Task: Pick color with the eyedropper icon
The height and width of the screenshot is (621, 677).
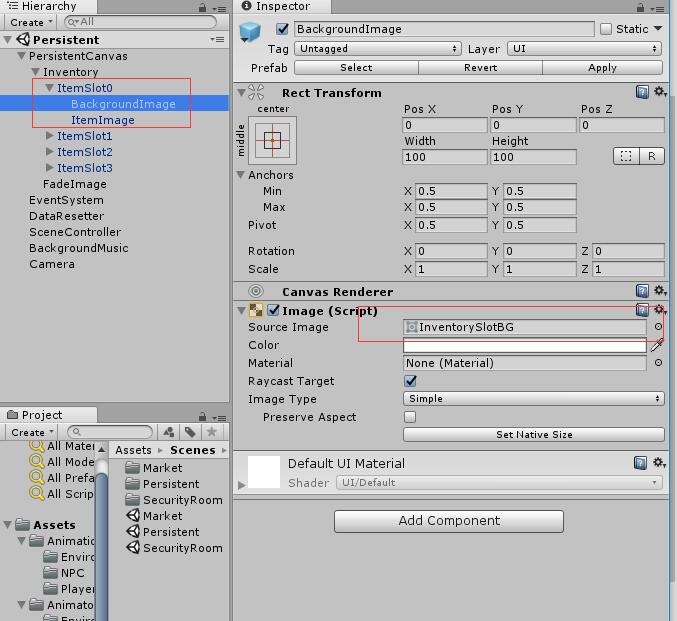Action: point(657,345)
